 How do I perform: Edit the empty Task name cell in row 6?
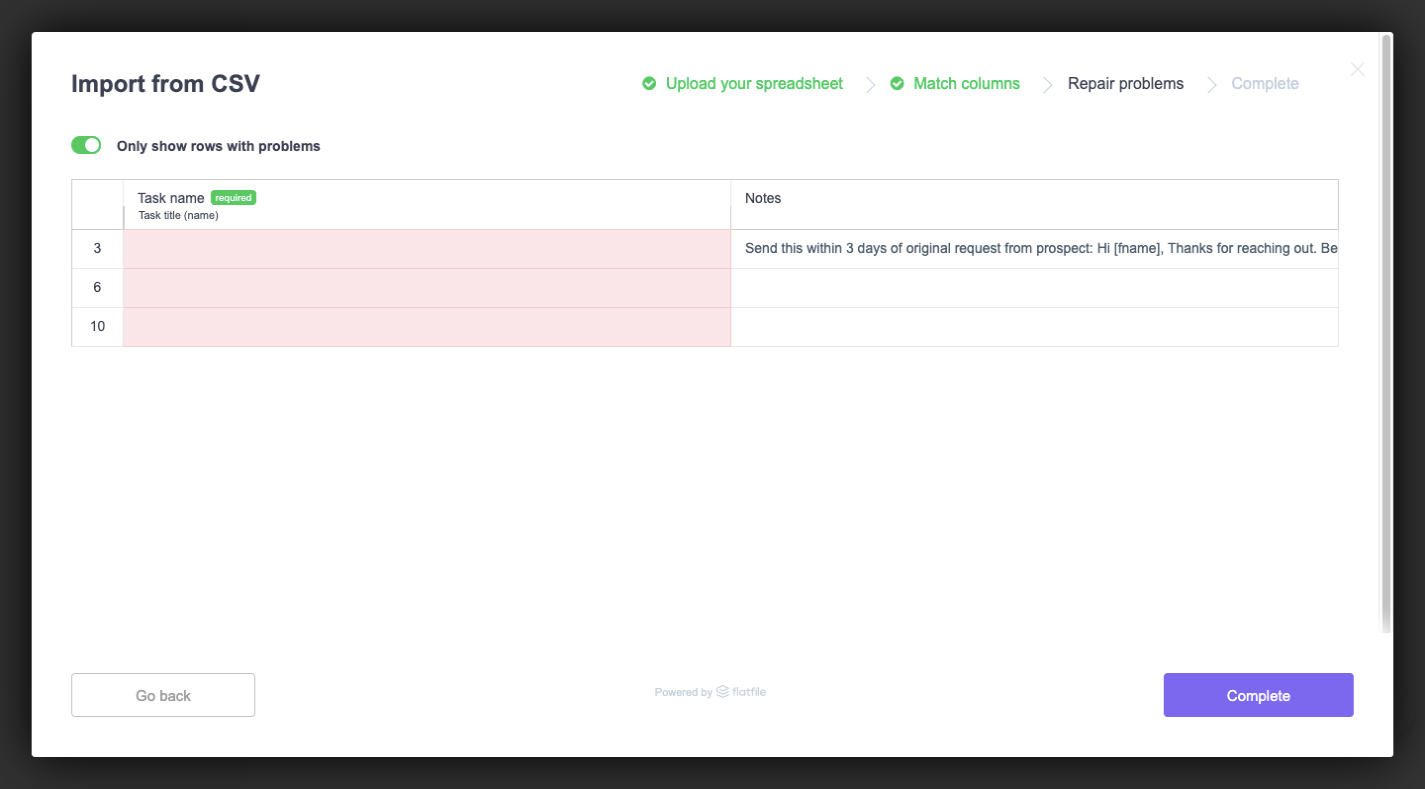pyautogui.click(x=427, y=288)
